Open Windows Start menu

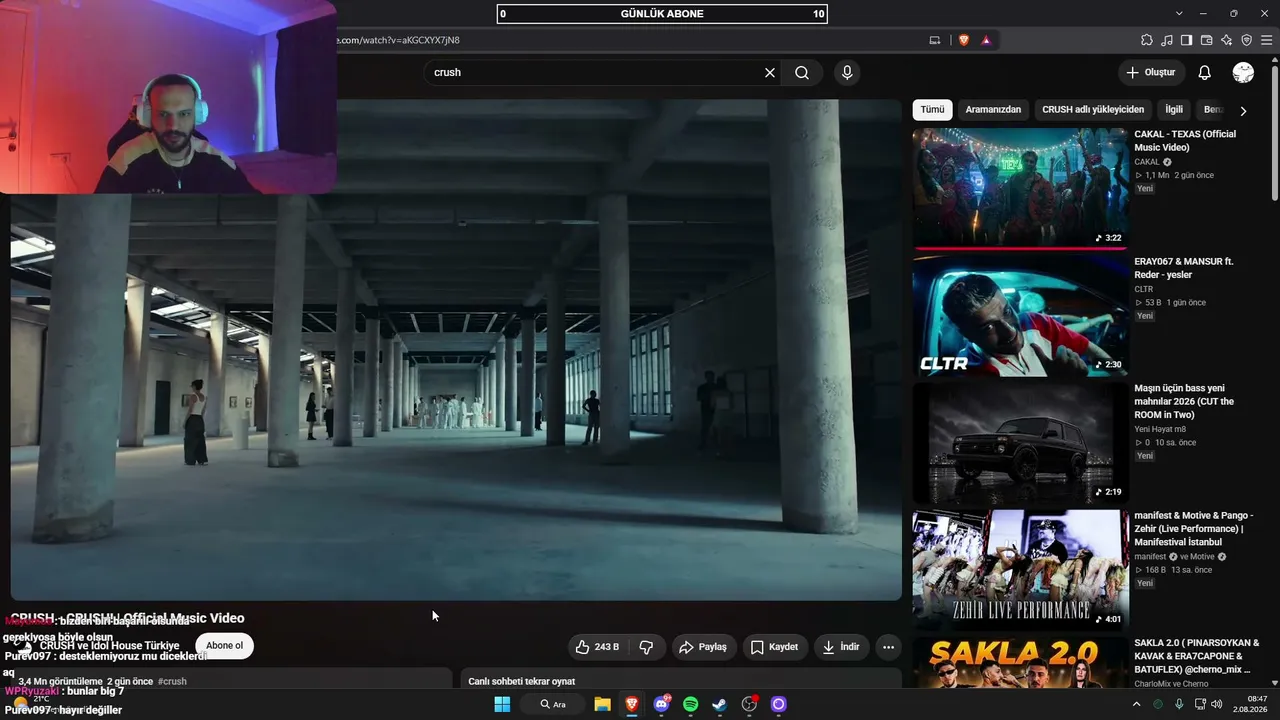tap(502, 704)
